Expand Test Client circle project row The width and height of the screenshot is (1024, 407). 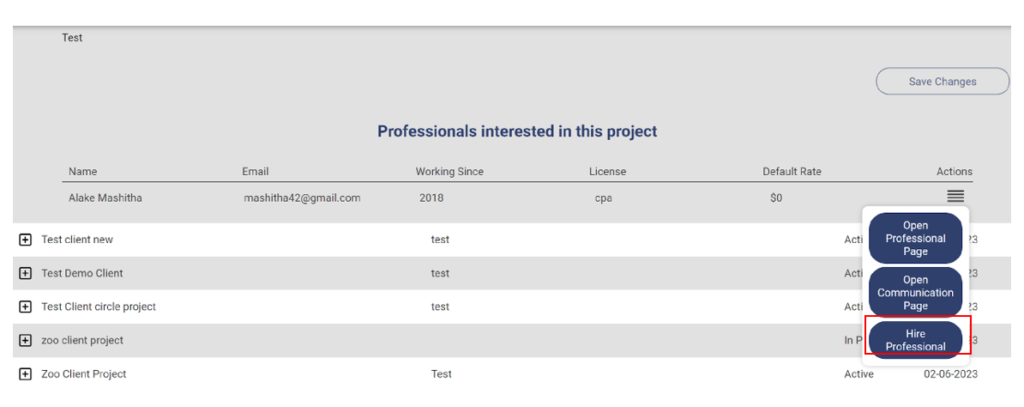(26, 307)
